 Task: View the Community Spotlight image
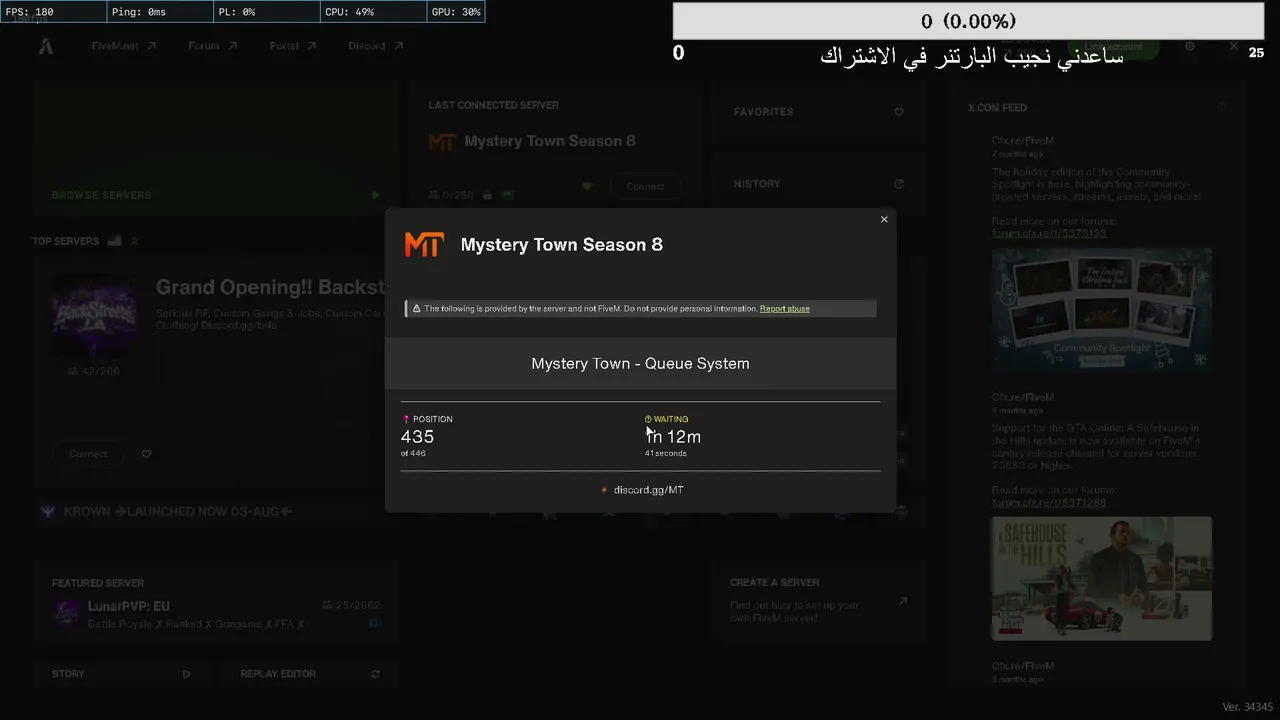[1102, 310]
